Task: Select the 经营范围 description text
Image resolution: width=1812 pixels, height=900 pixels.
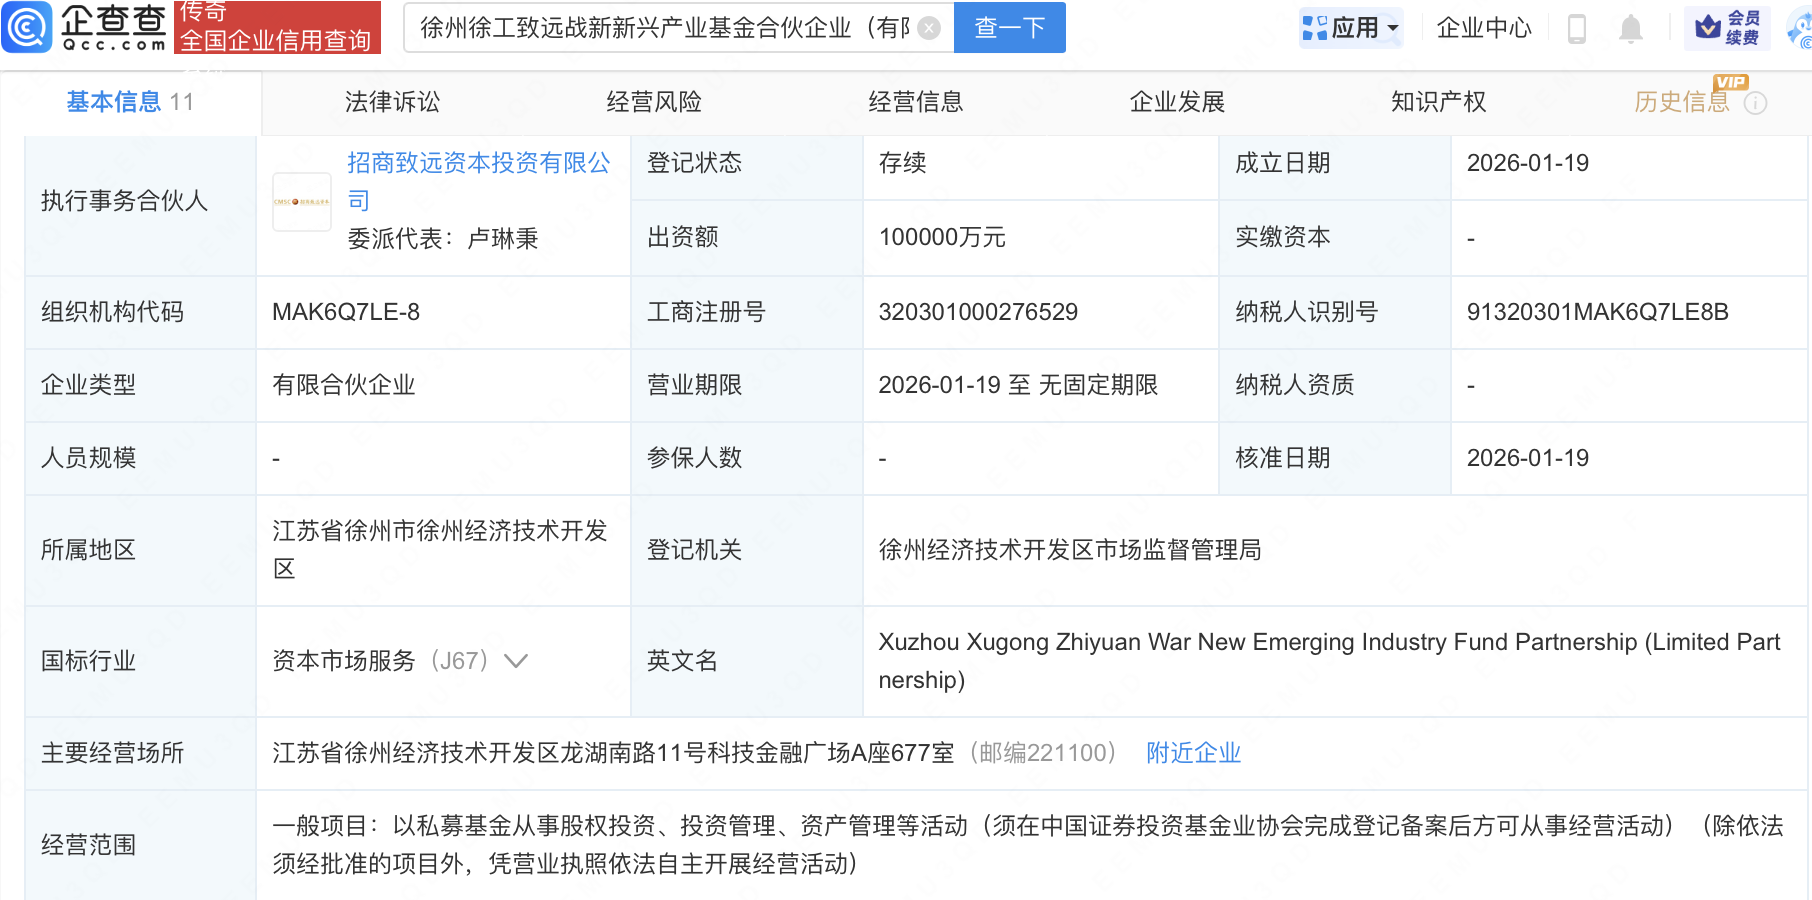Action: [x=1028, y=845]
